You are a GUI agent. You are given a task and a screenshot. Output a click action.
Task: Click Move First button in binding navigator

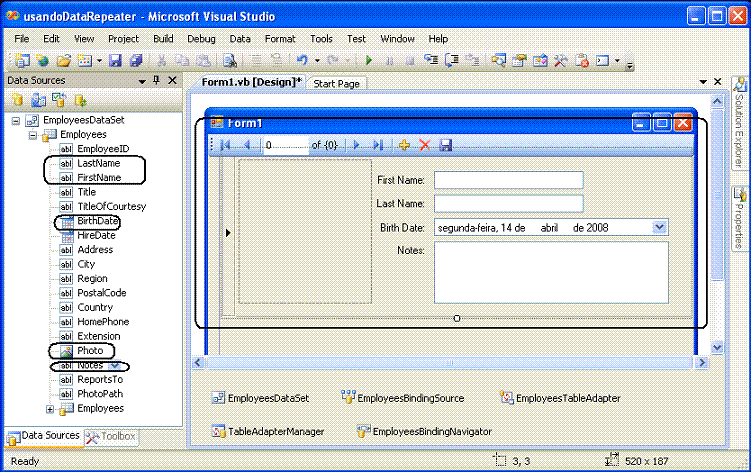point(226,145)
